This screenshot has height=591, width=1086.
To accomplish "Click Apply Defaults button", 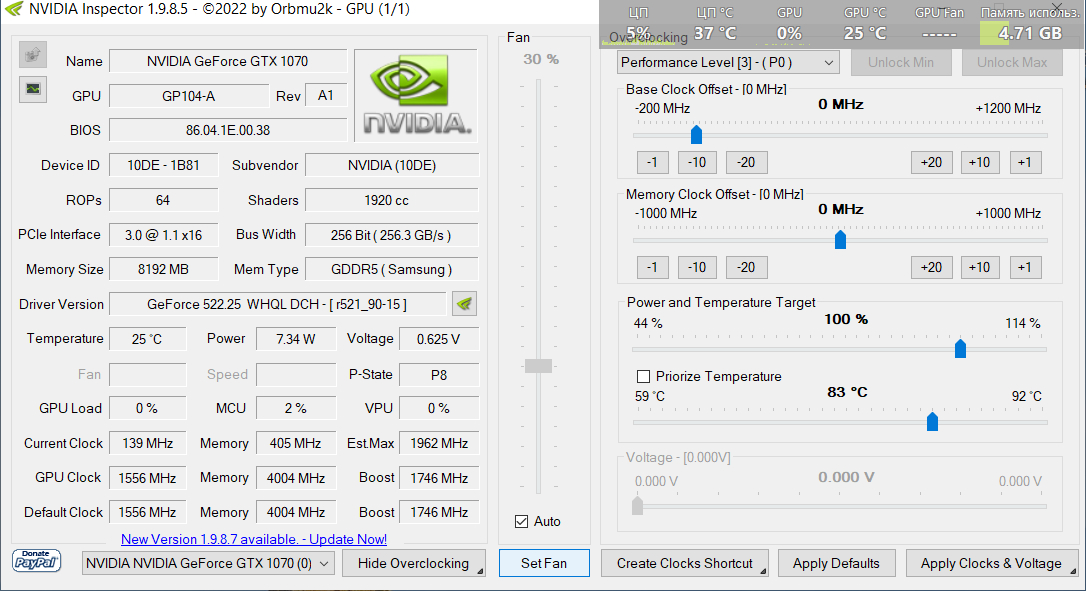I will [836, 563].
